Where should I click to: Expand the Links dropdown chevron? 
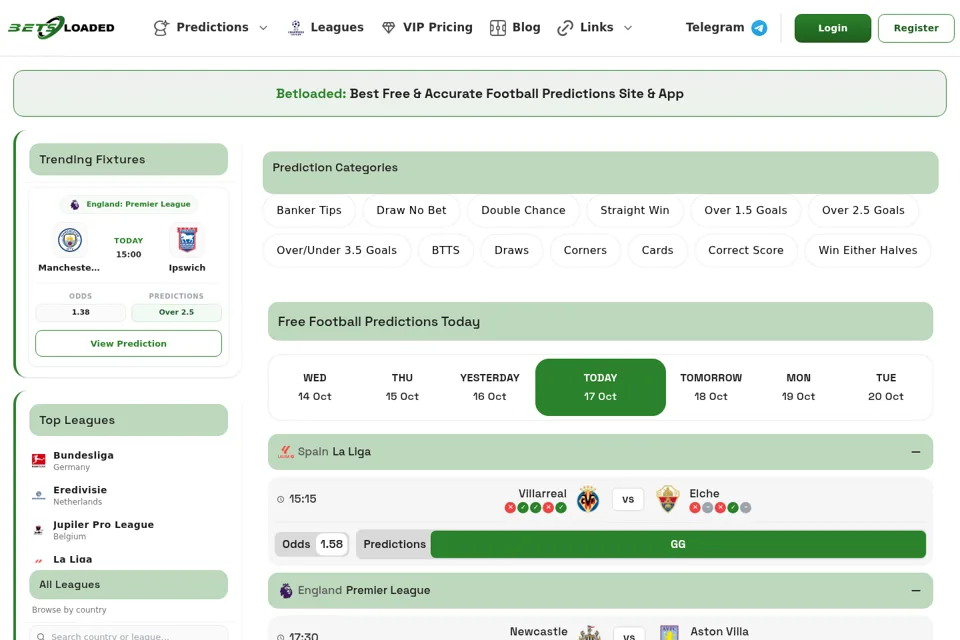pos(628,28)
